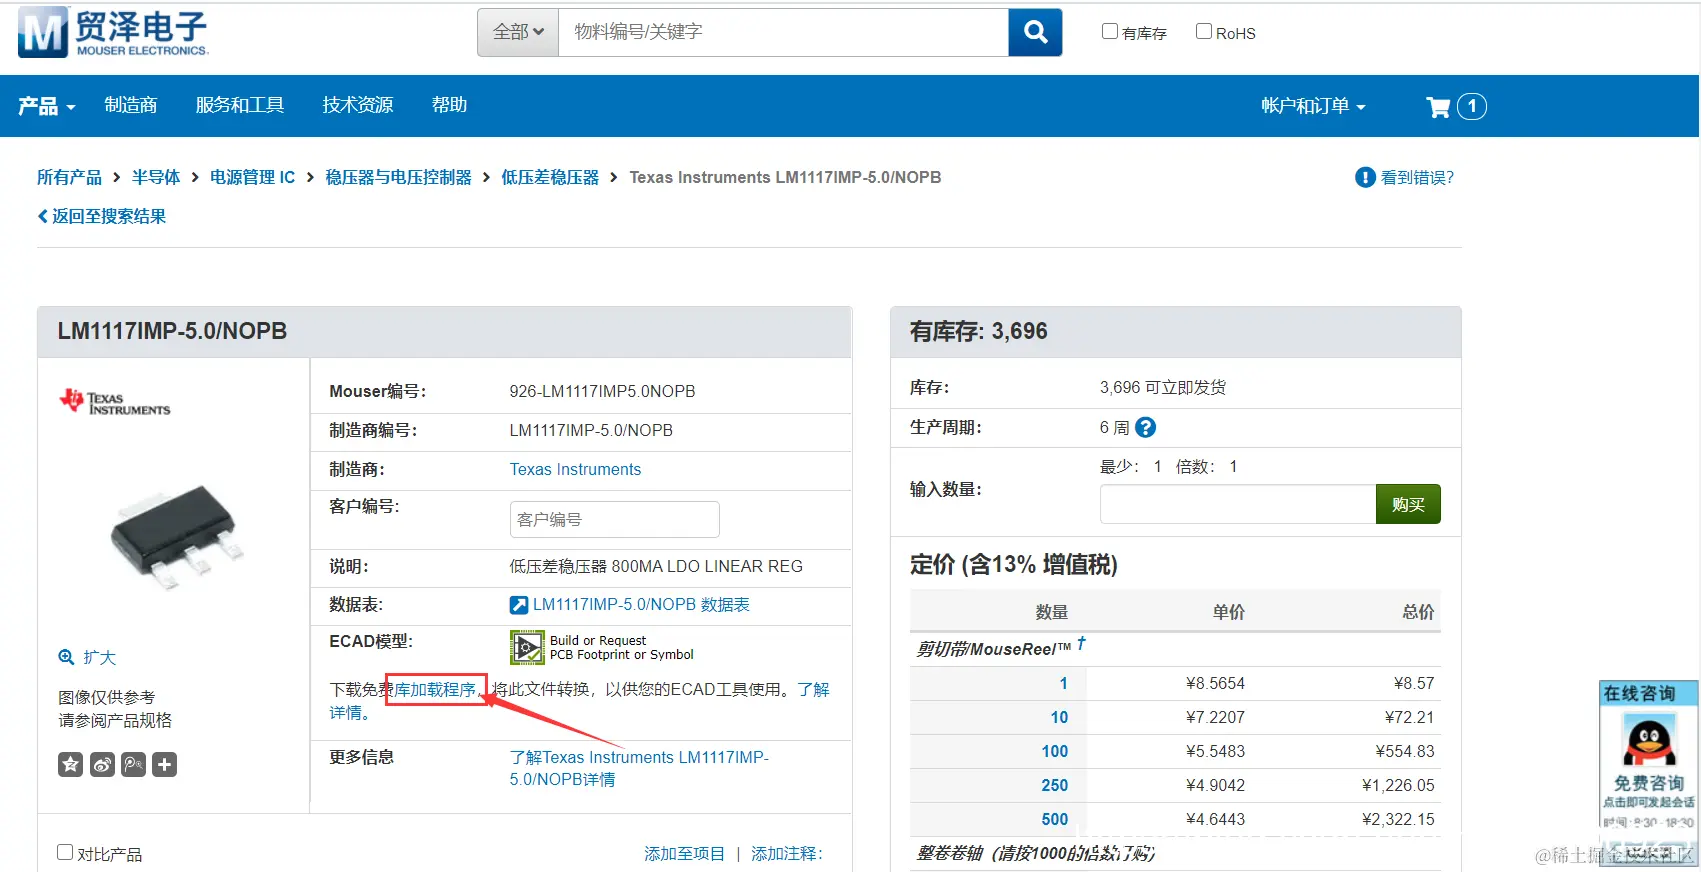Click the search keyword input field

pos(783,32)
